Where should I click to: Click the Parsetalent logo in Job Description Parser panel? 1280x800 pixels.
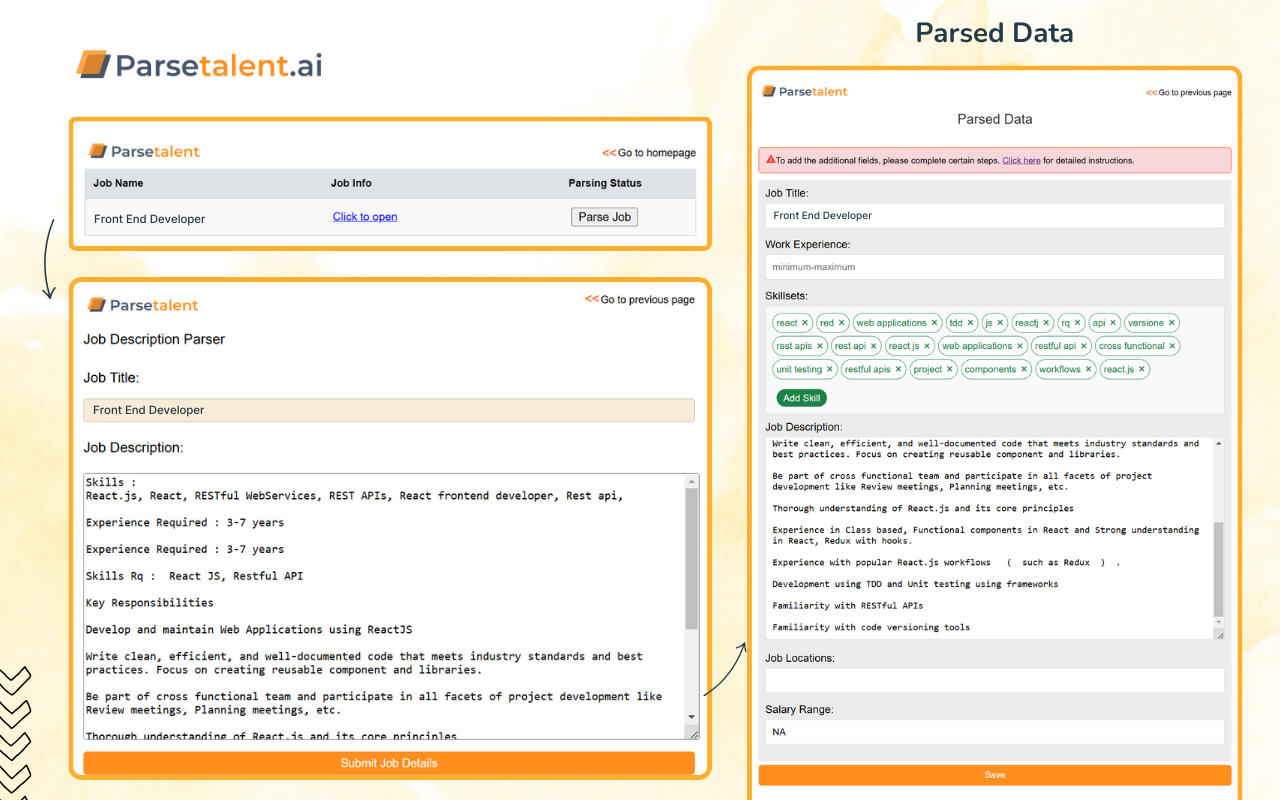tap(143, 305)
